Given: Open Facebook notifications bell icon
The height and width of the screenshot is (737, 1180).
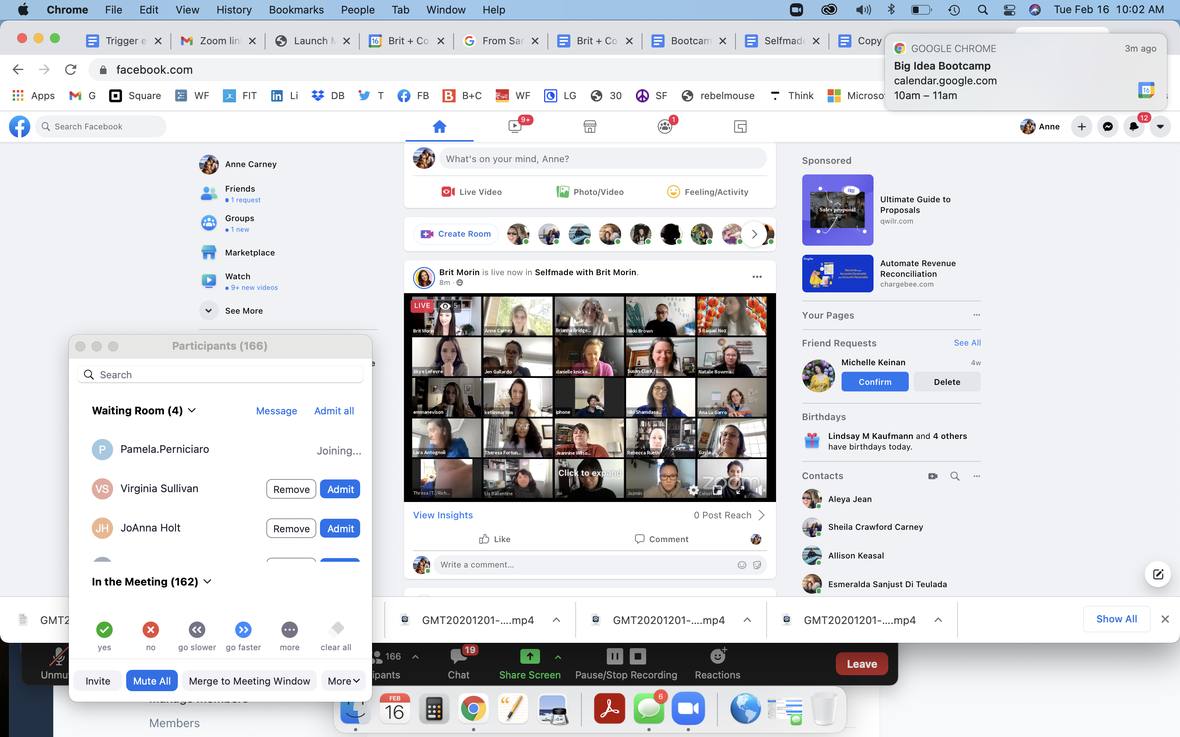Looking at the screenshot, I should [1134, 126].
